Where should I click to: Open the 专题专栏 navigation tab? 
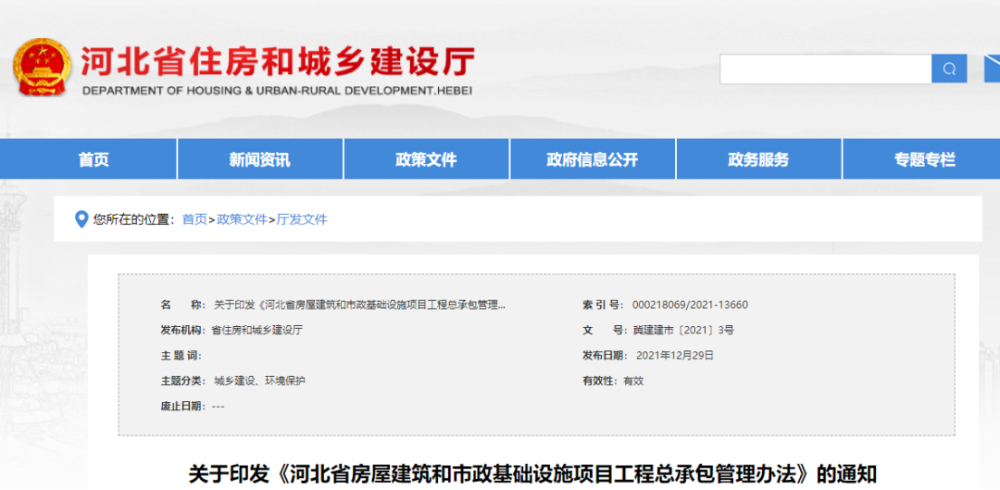[x=922, y=160]
